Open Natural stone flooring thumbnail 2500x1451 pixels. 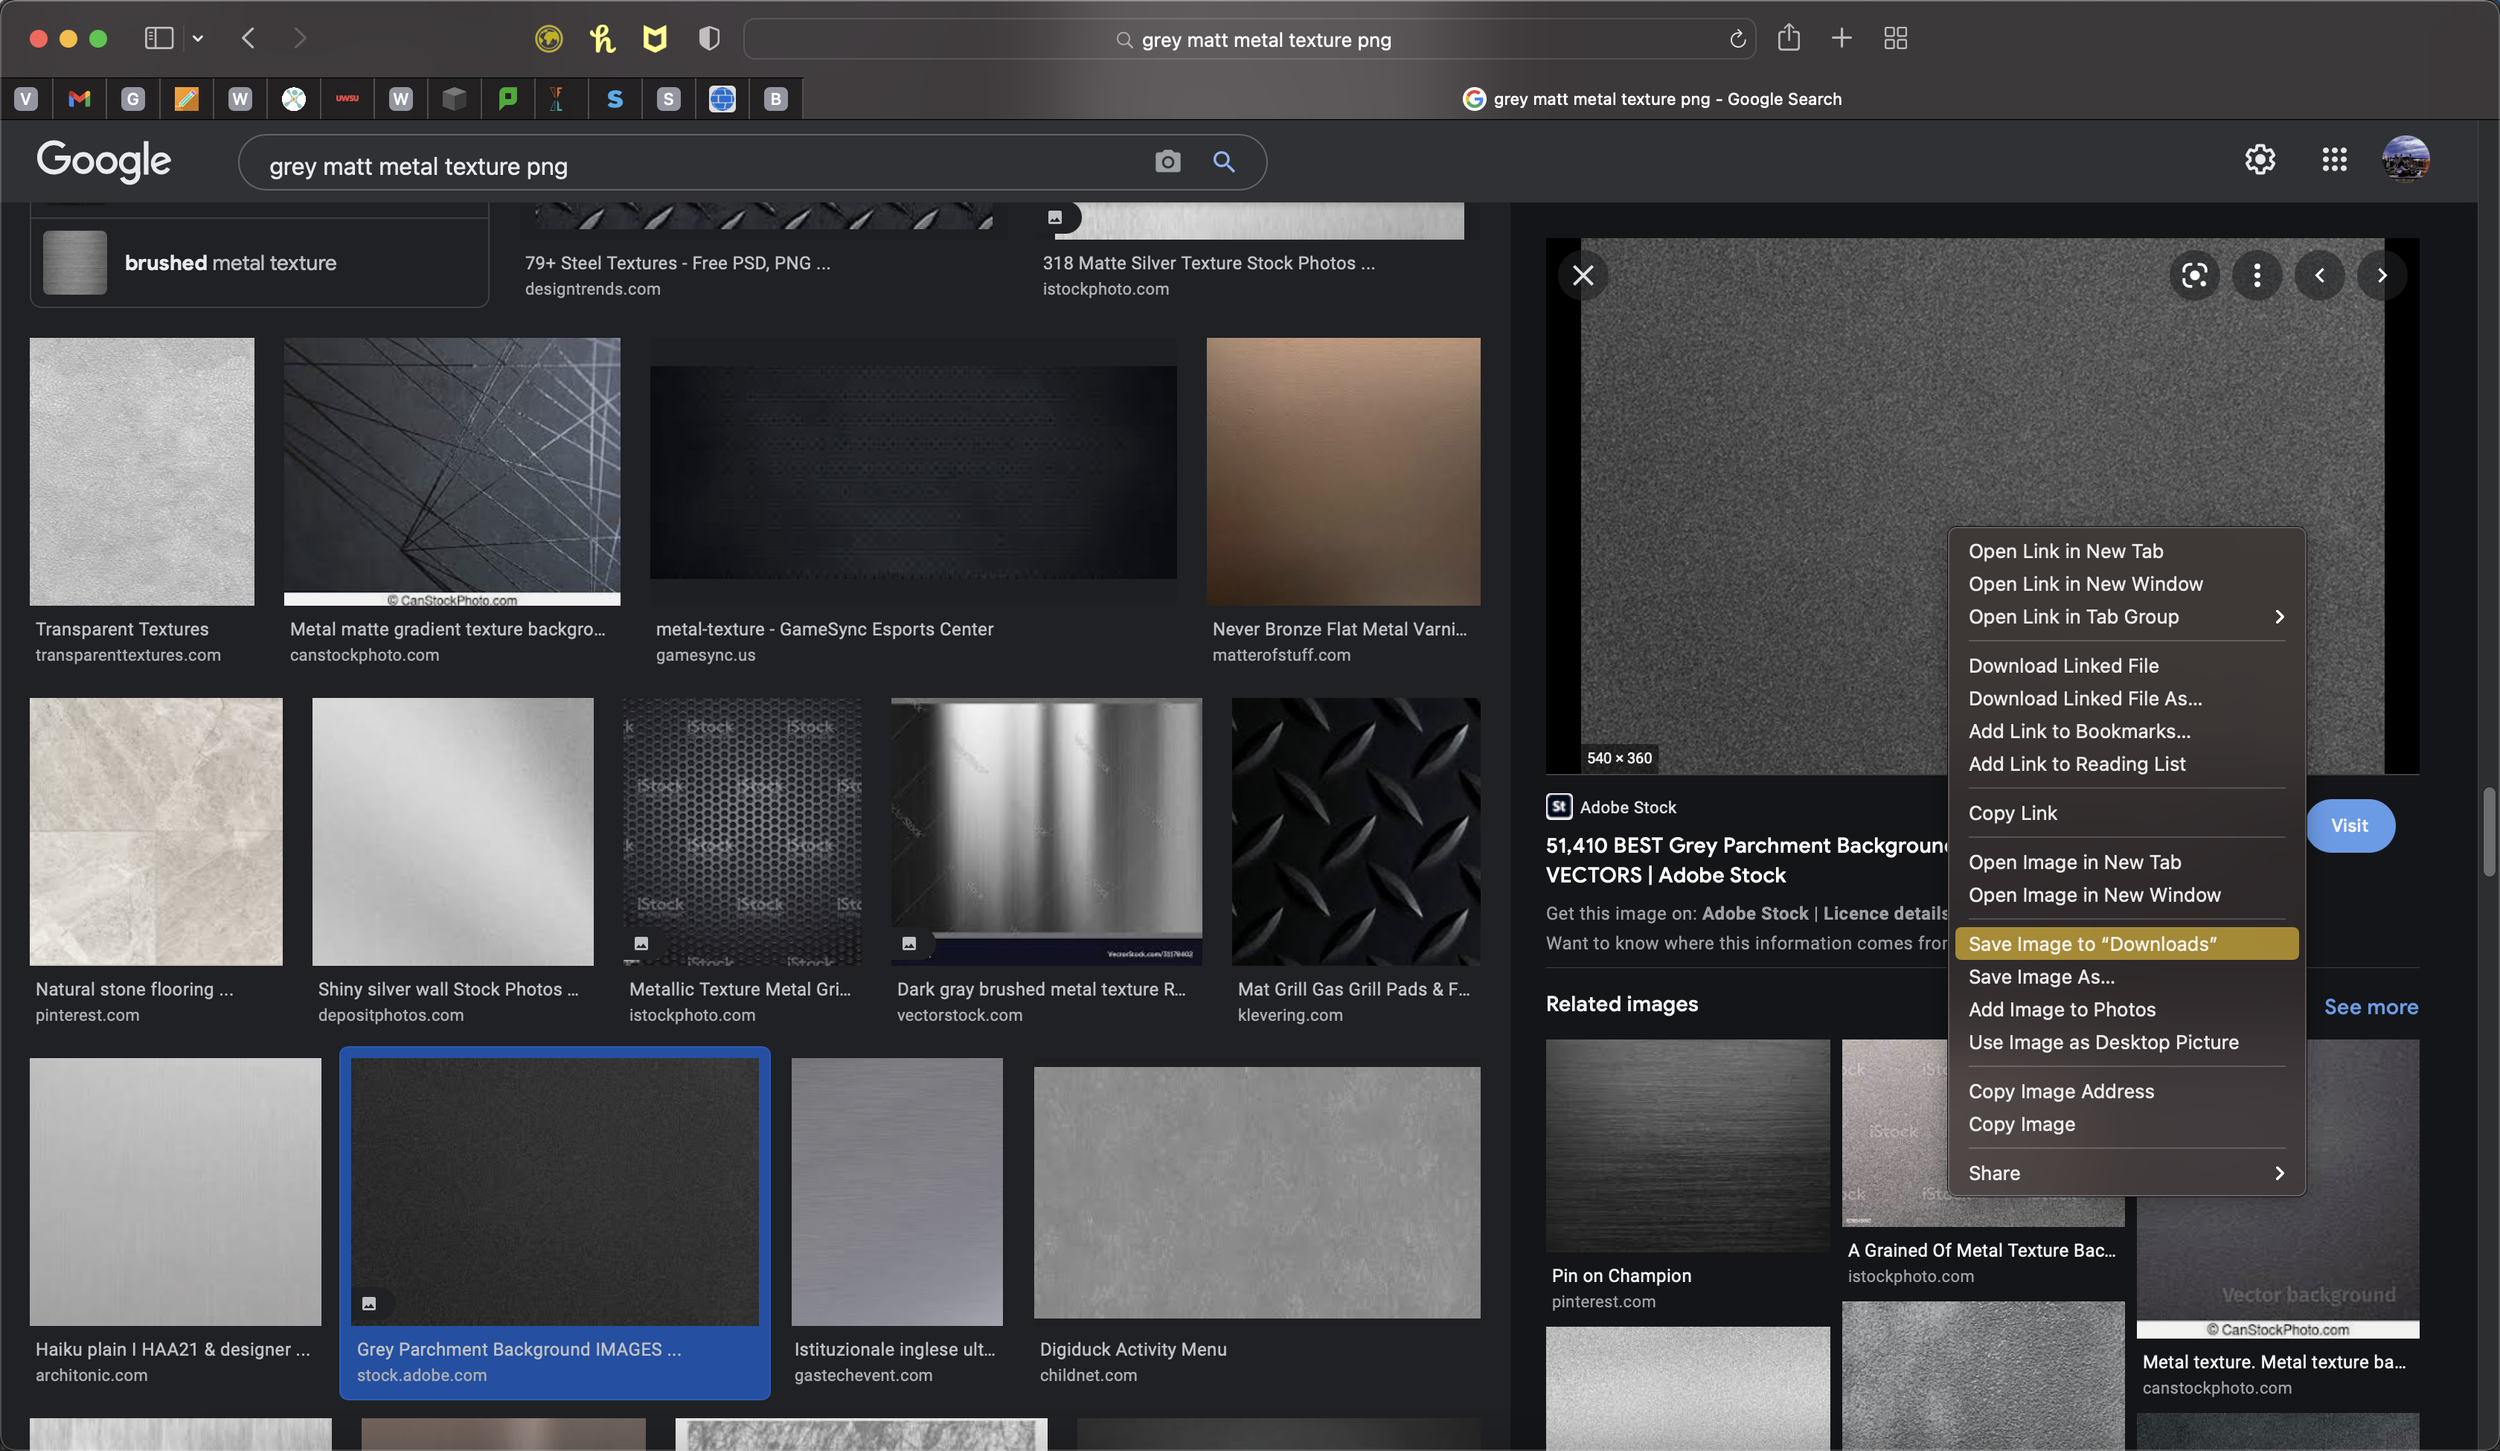click(156, 831)
